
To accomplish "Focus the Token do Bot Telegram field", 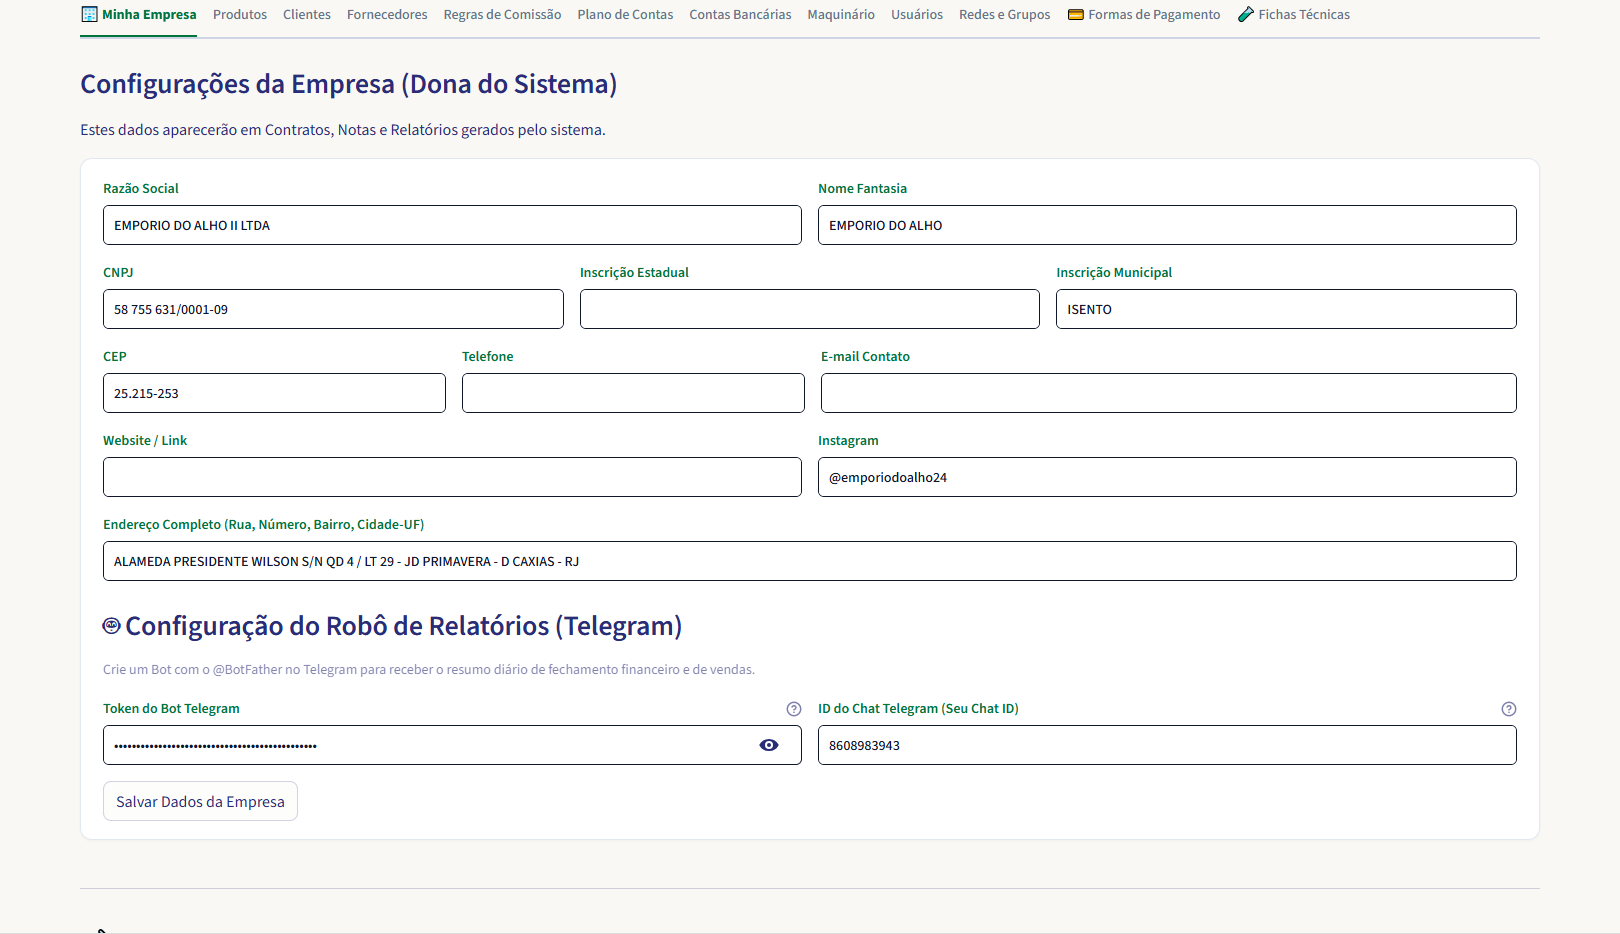I will tap(452, 745).
